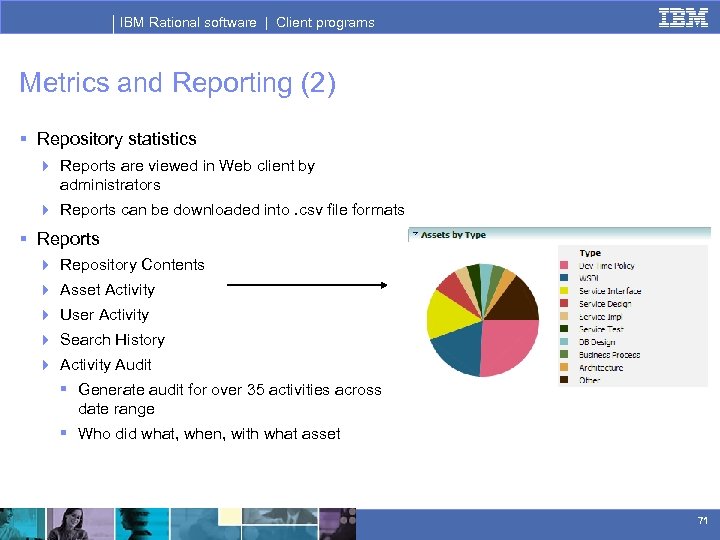Click the 'IBM Rational software' header text
Screen dimensions: 720x540
188,22
